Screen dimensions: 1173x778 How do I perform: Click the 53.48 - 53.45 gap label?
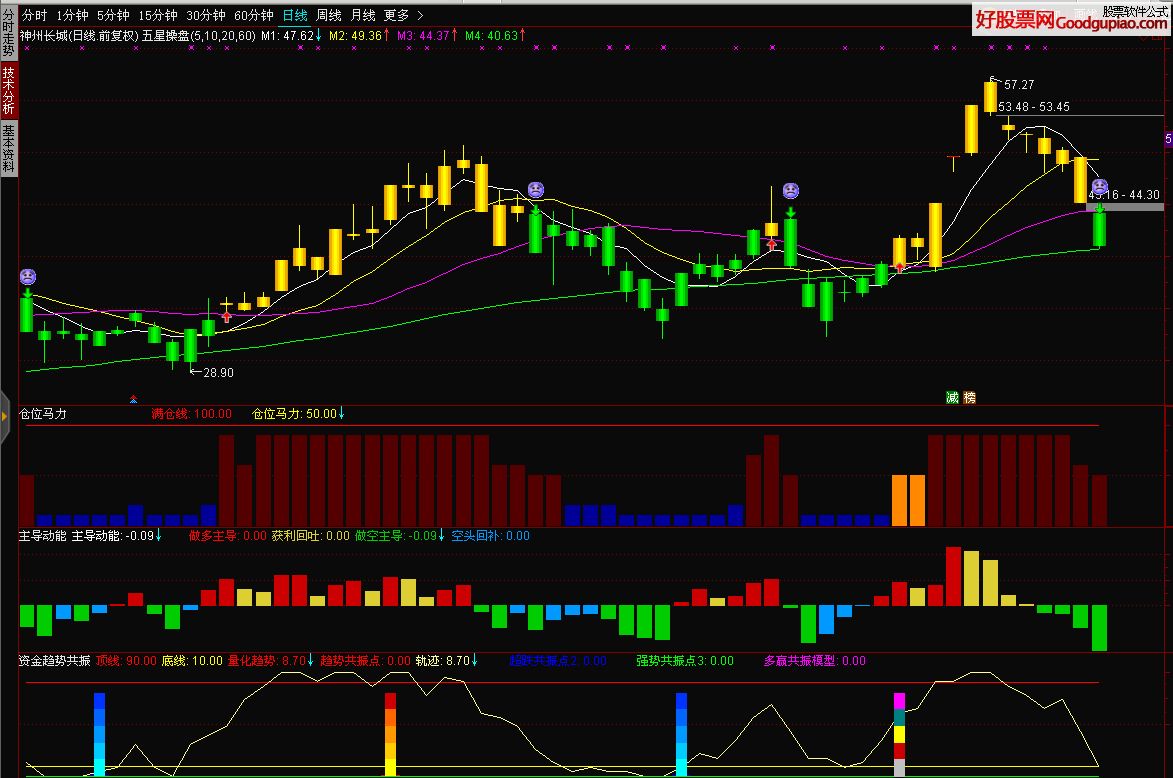tap(1034, 107)
